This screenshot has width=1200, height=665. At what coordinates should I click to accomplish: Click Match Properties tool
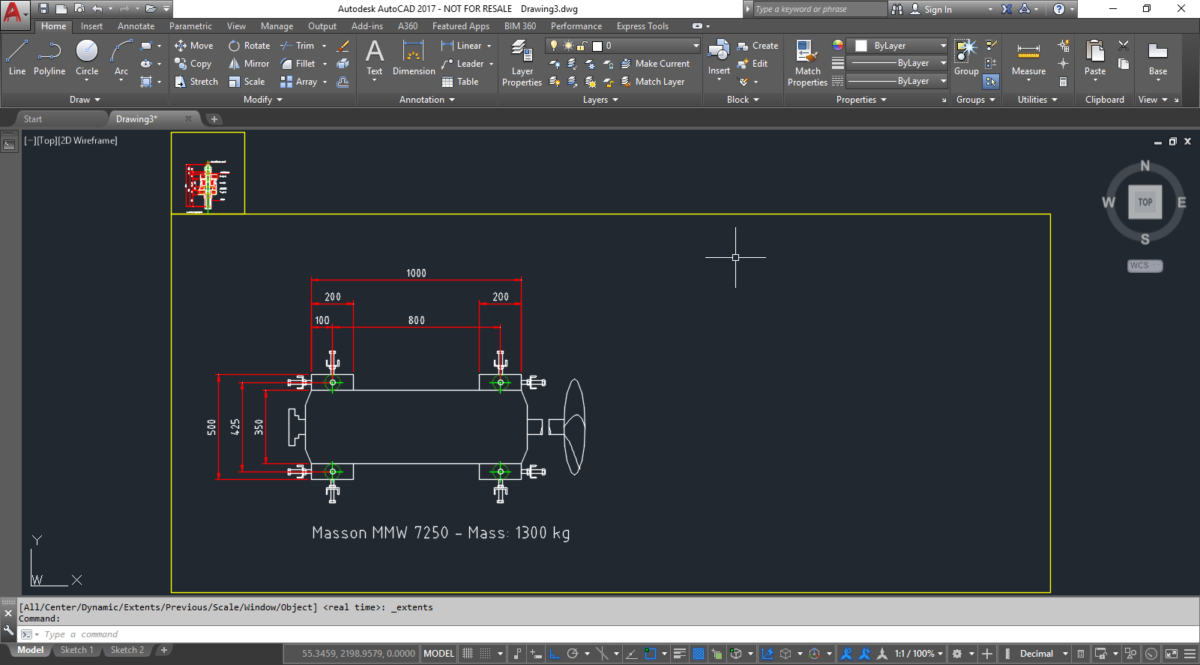[807, 63]
